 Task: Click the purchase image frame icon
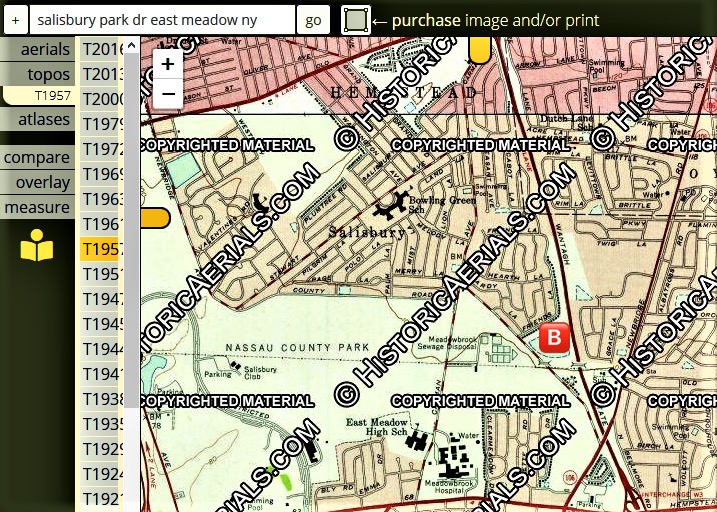356,20
